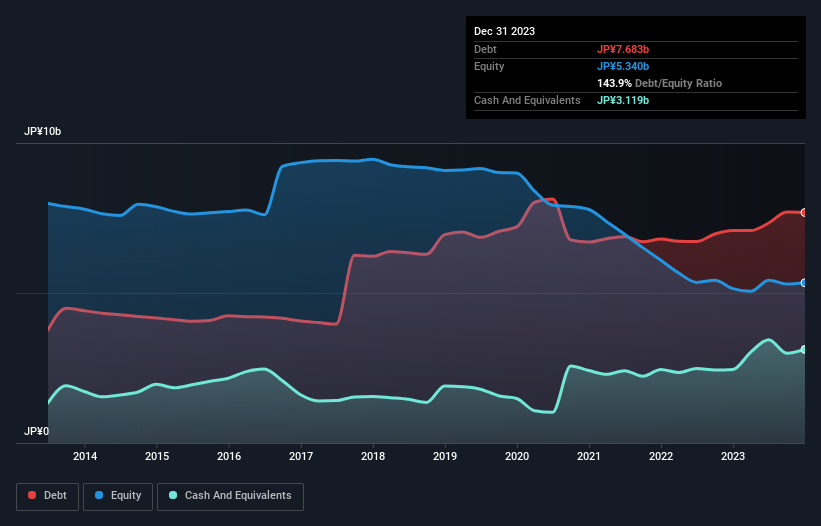821x526 pixels.
Task: Click the tooltip Cash And Equivalents label
Action: pyautogui.click(x=527, y=100)
